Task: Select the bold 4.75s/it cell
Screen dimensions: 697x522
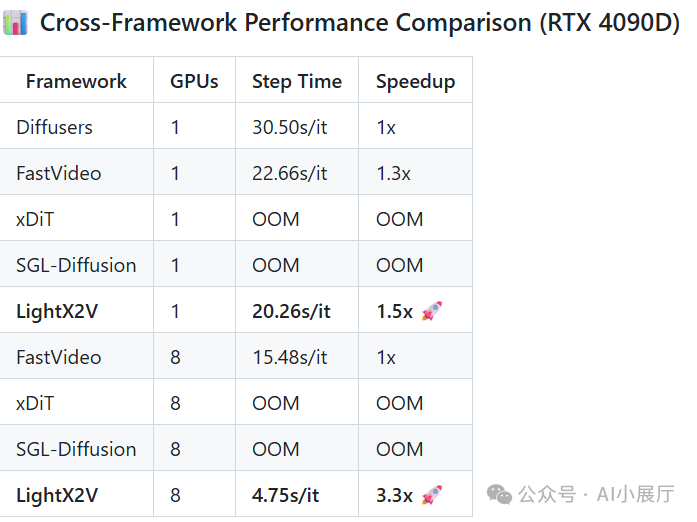Action: pos(286,495)
